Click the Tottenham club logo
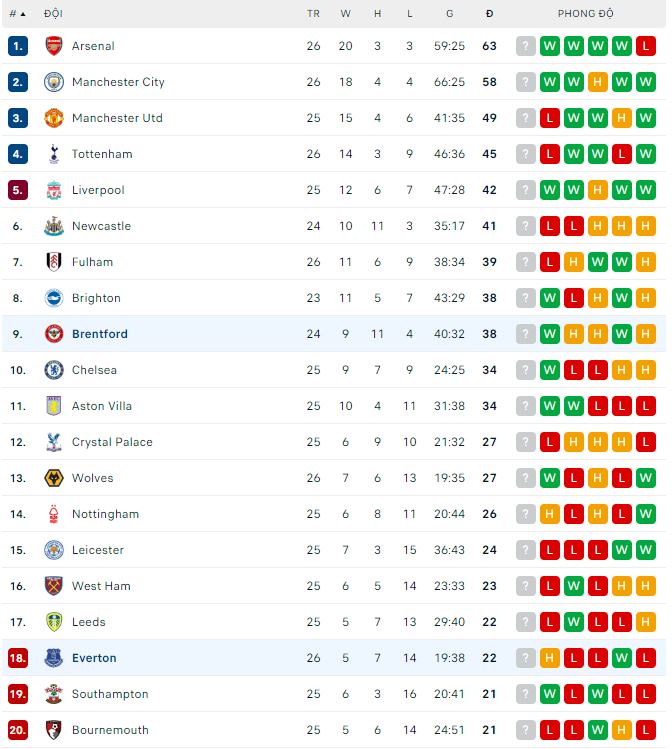 (53, 154)
